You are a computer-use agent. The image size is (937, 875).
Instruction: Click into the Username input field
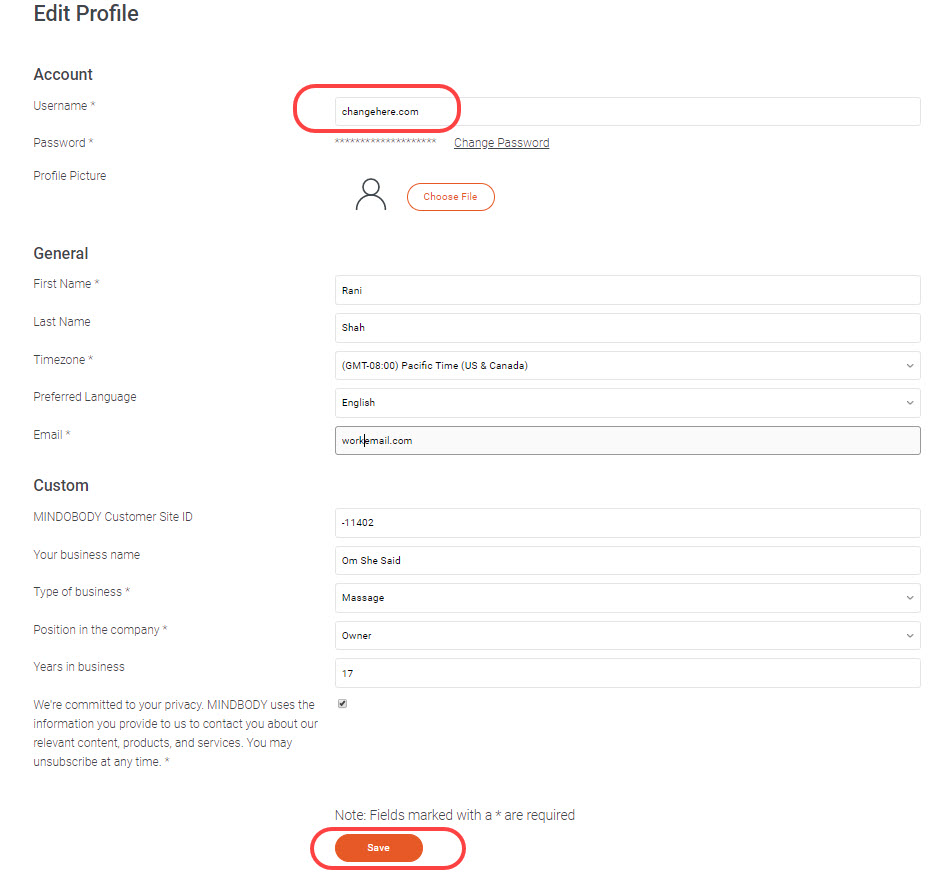(x=626, y=112)
